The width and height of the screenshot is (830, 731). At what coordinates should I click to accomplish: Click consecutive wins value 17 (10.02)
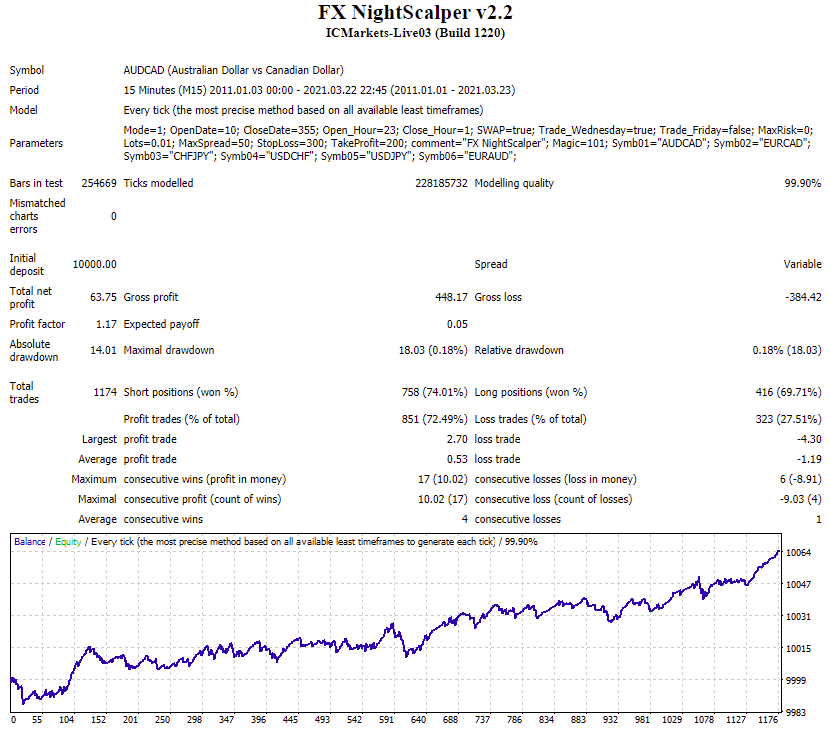click(443, 479)
